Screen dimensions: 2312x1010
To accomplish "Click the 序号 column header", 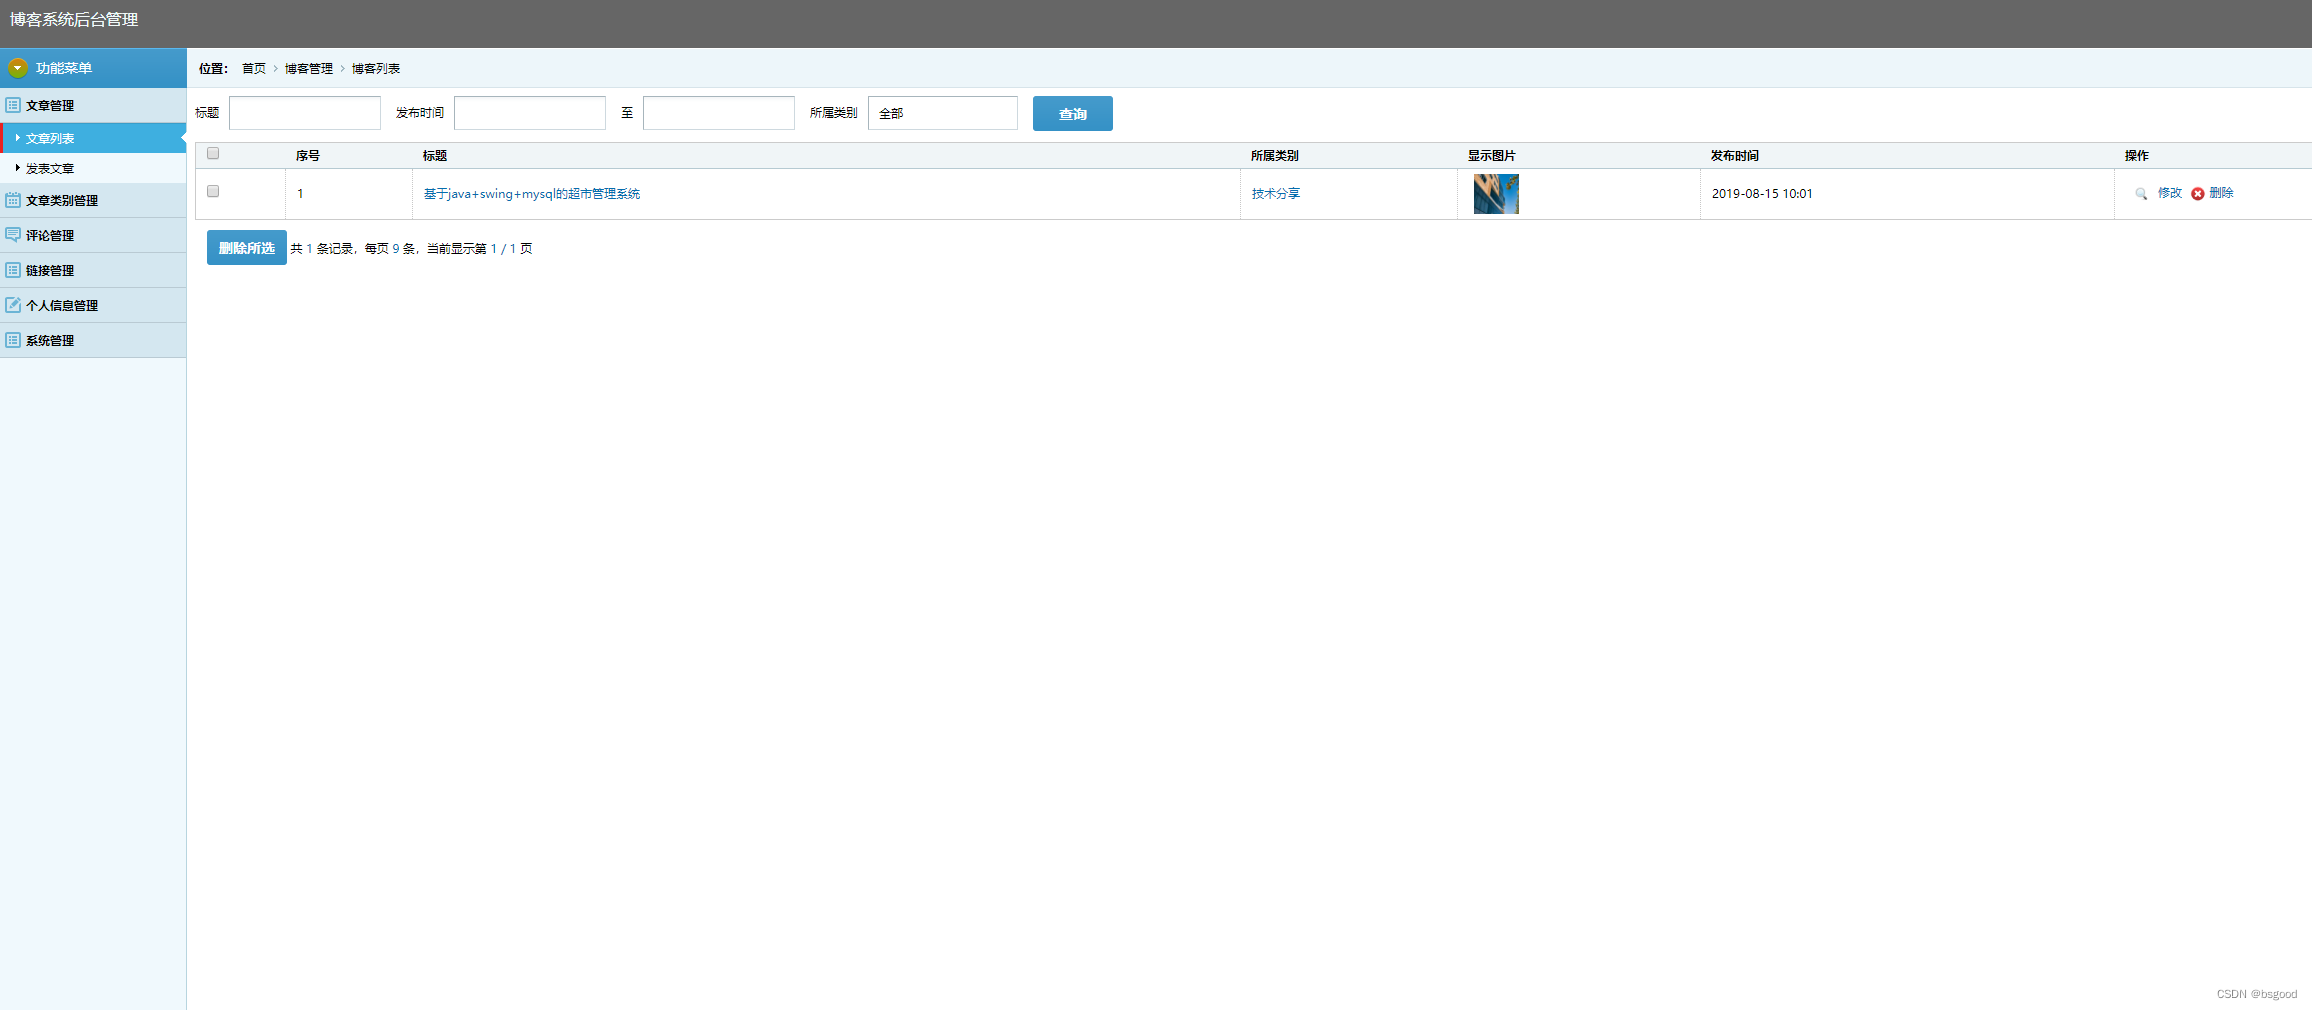I will [x=308, y=156].
